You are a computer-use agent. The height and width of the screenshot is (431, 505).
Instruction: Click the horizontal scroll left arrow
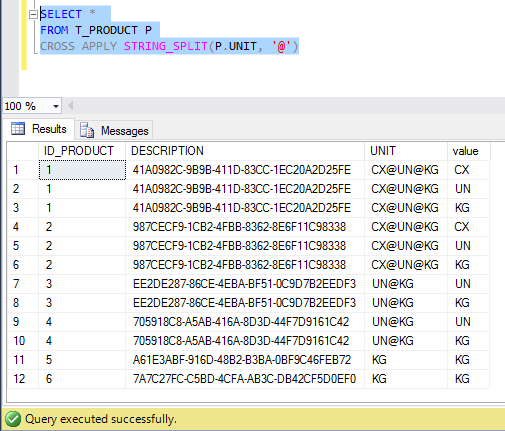70,106
